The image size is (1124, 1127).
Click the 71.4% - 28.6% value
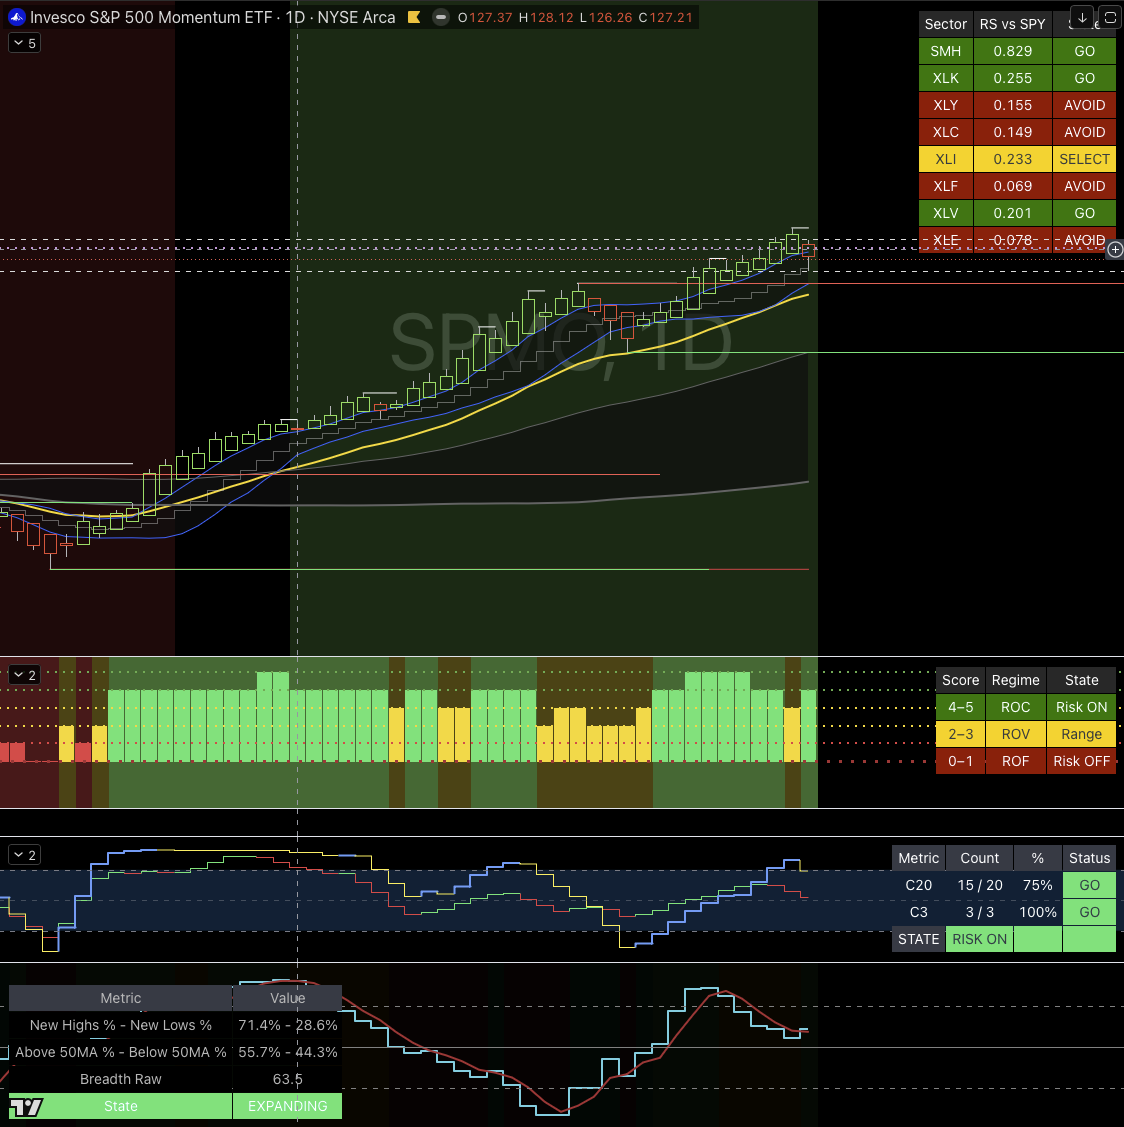pos(287,1025)
